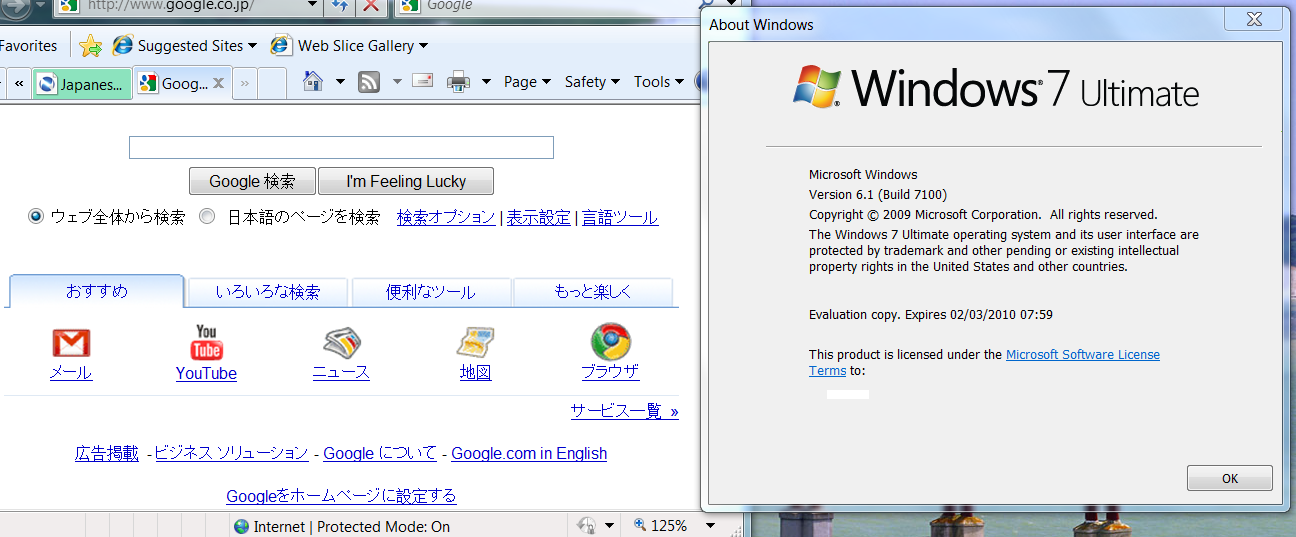Open the Google Maps map icon
Screen dimensions: 1296x537
click(x=476, y=343)
